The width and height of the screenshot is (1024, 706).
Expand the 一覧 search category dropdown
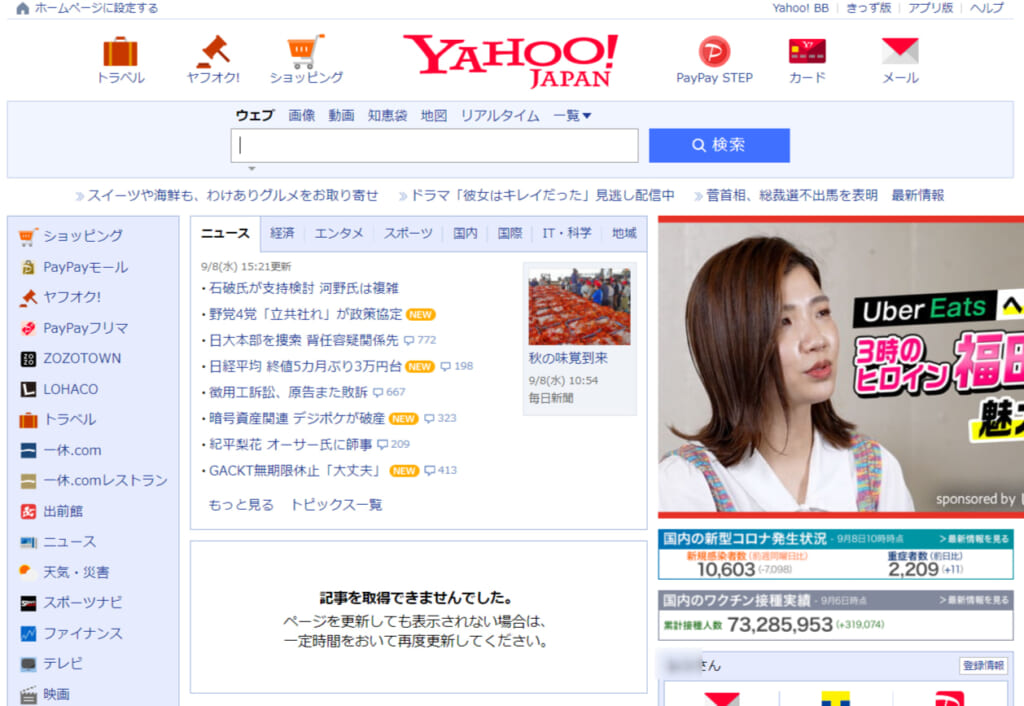572,116
